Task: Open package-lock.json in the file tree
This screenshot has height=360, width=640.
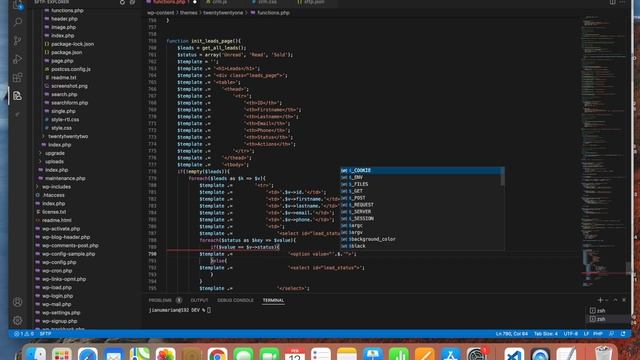Action: (72, 44)
